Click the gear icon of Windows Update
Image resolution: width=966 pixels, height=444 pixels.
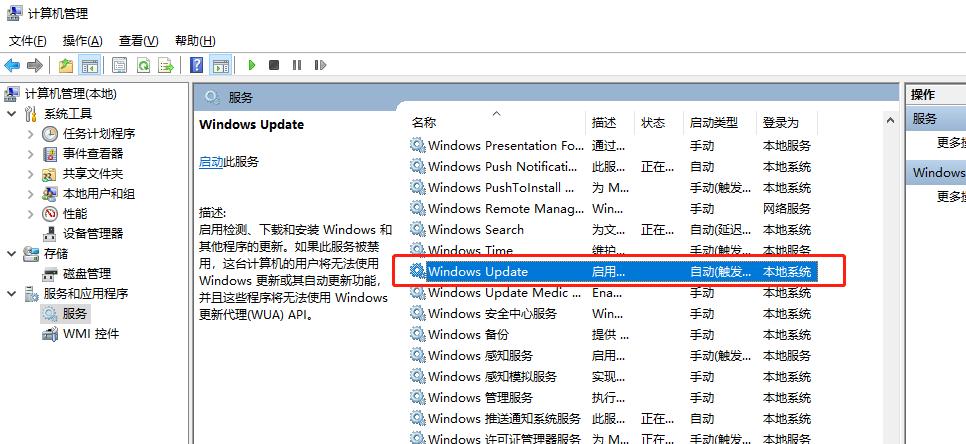coord(418,271)
